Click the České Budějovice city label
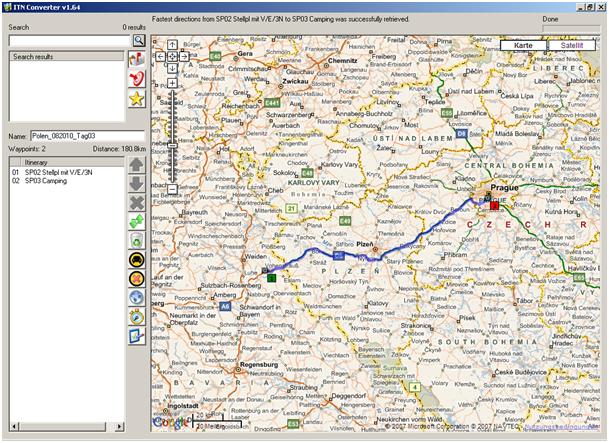Viewport: 609px width, 443px height. point(520,372)
